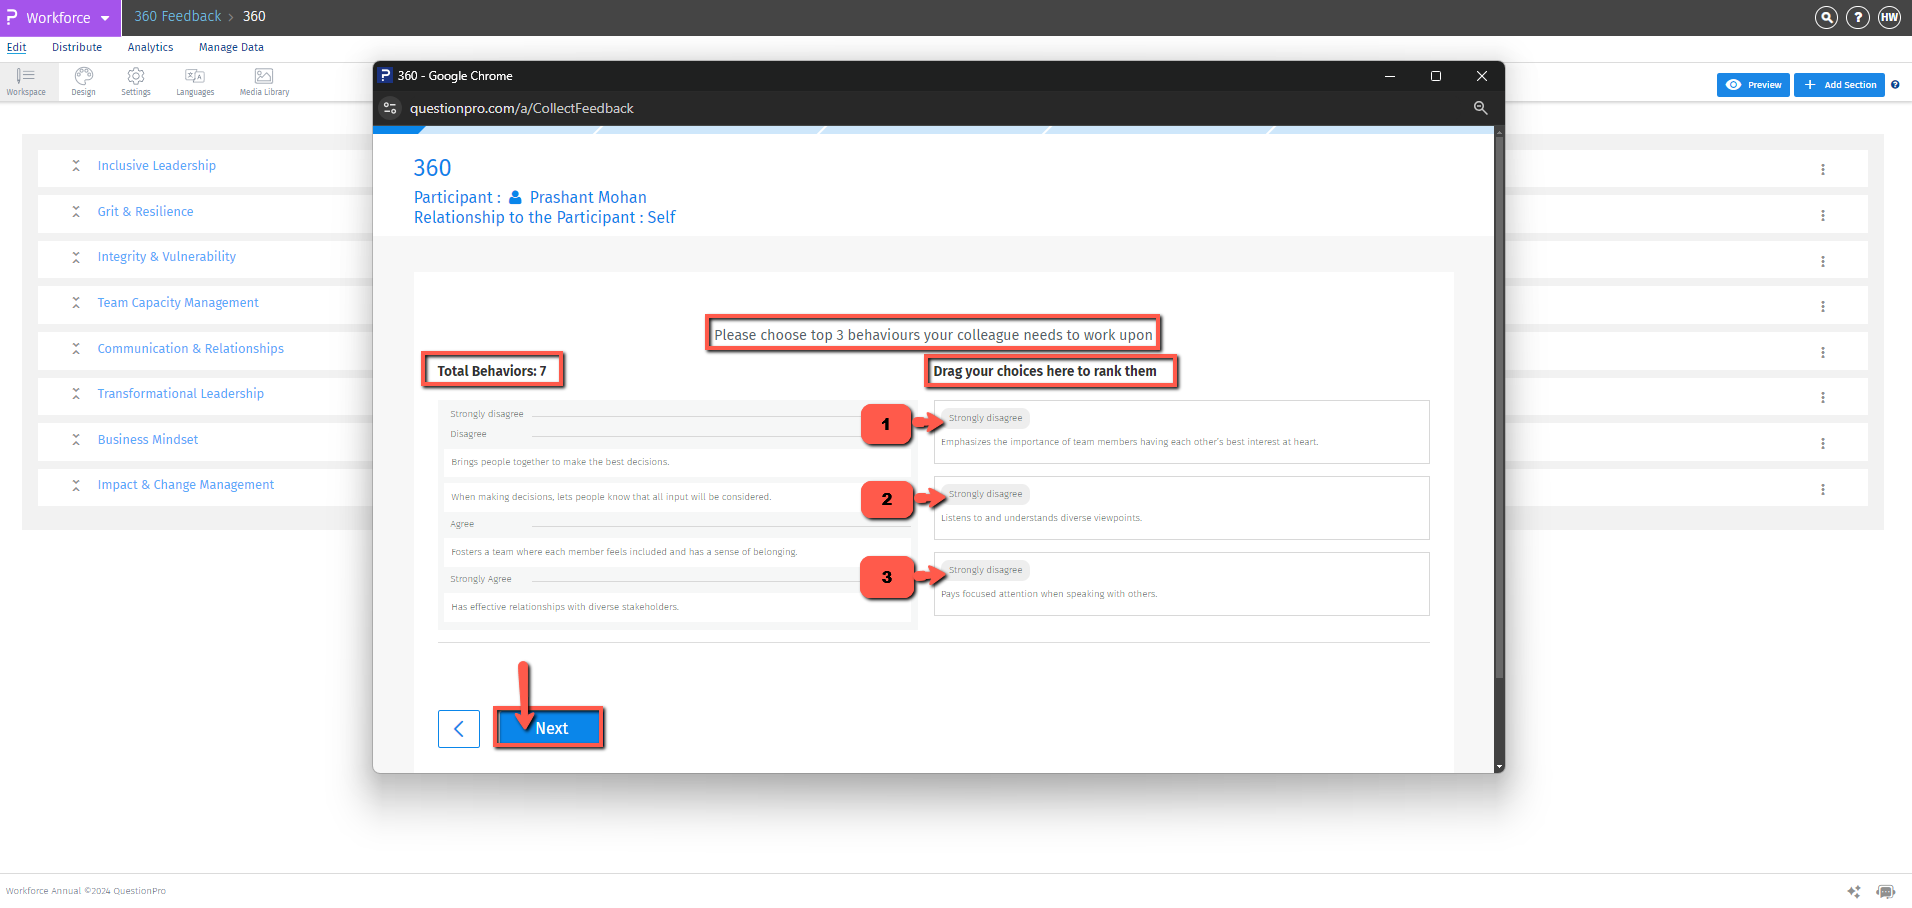Expand the Impact & Change Management section
Image resolution: width=1912 pixels, height=908 pixels.
point(76,485)
